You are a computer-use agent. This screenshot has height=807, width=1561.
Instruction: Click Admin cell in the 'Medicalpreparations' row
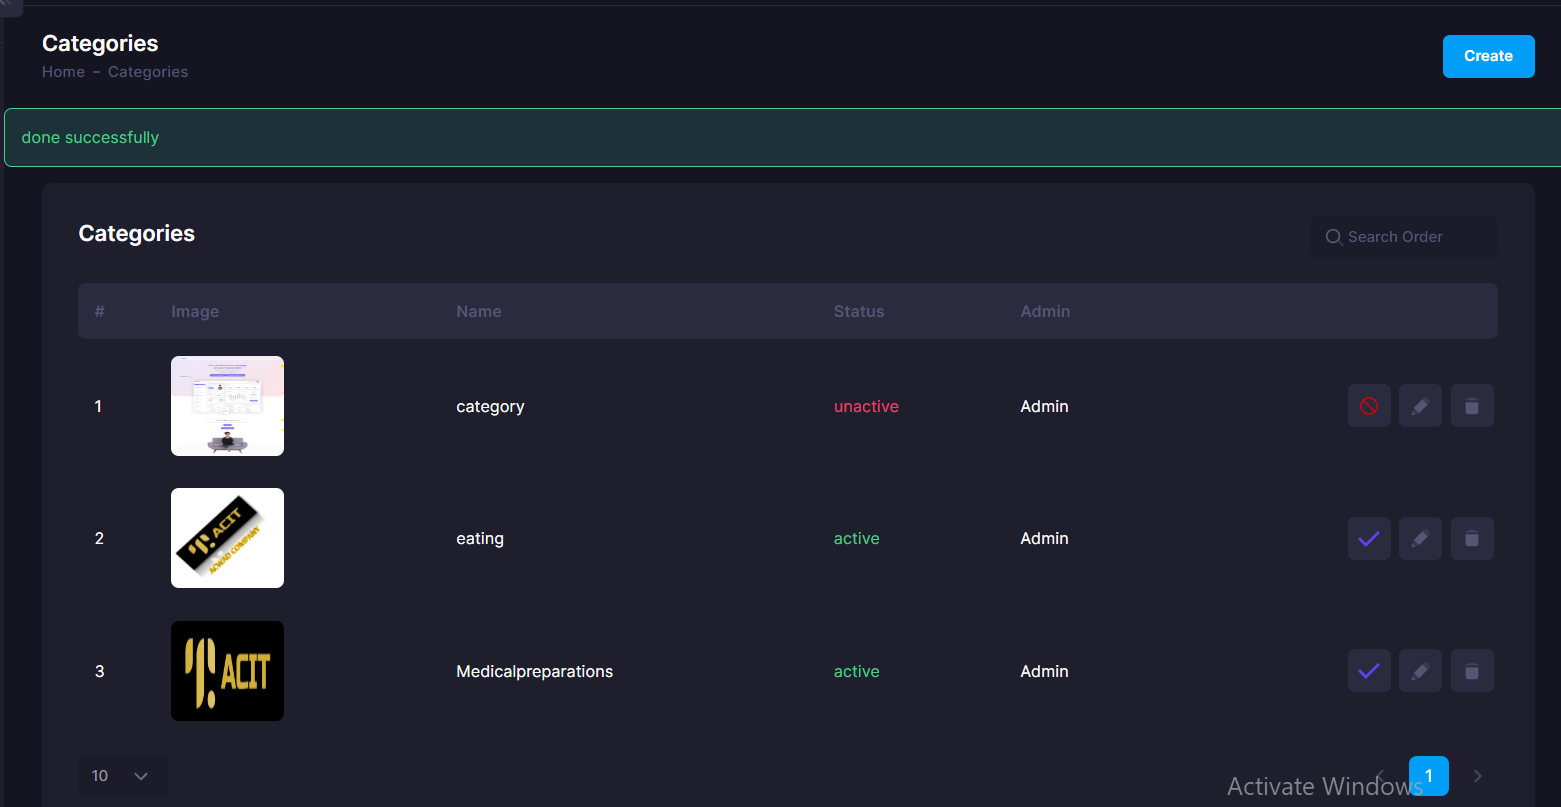click(1044, 671)
